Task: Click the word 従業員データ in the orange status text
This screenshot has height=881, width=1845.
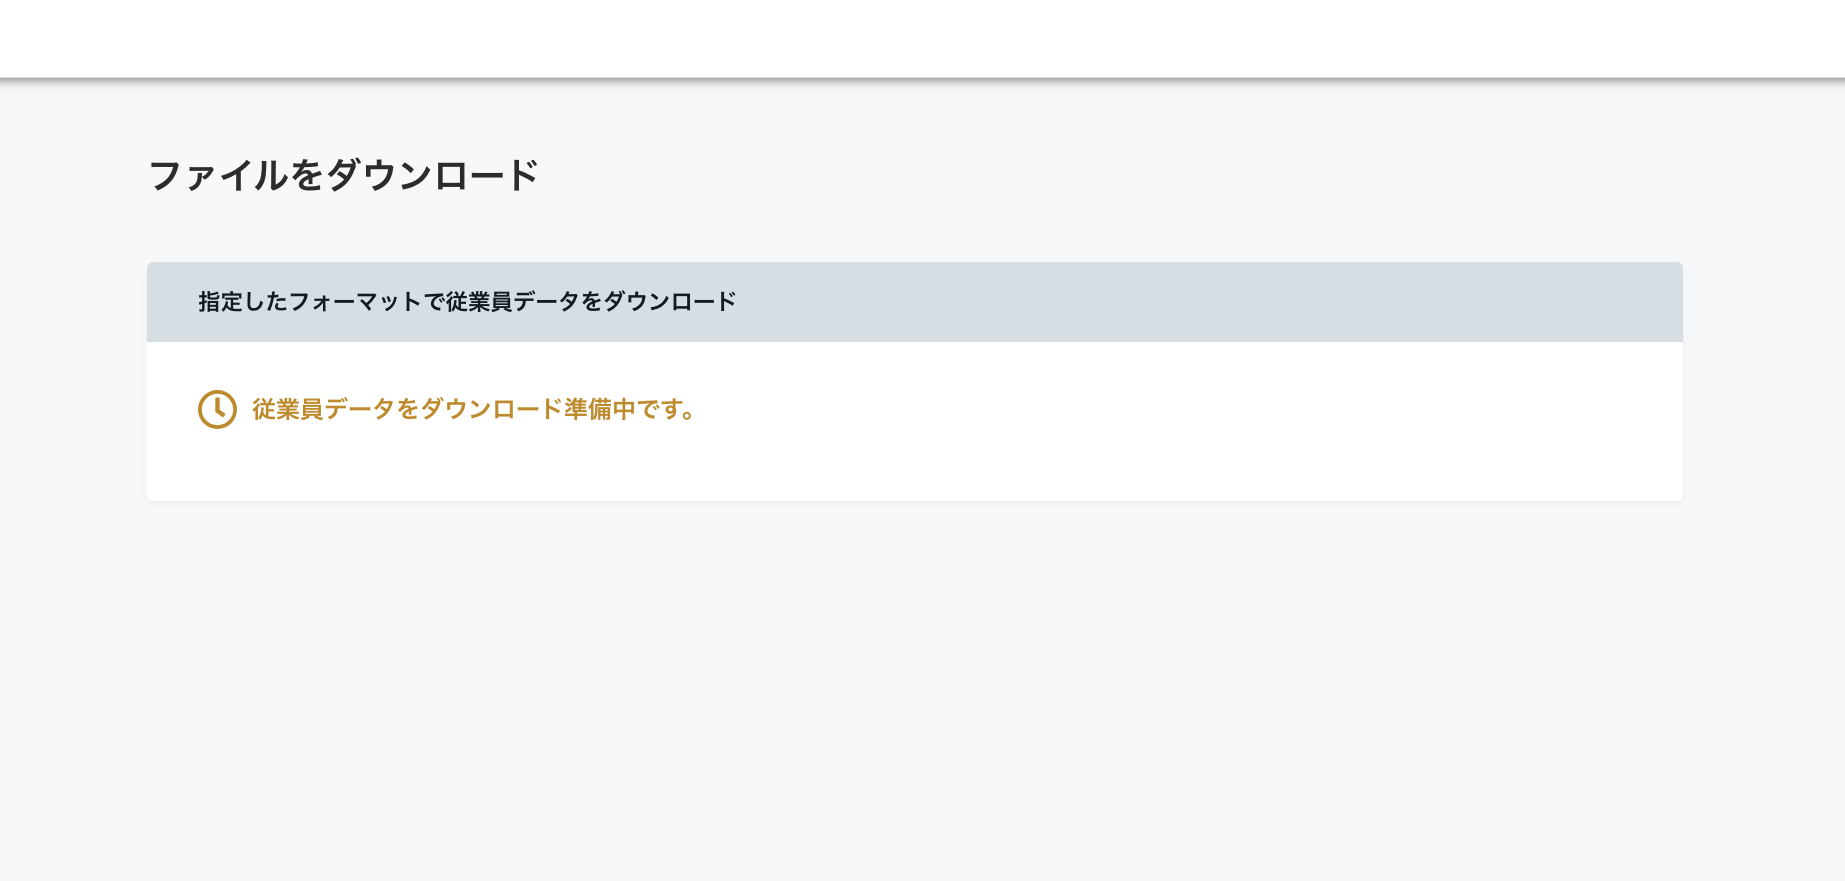Action: coord(324,409)
